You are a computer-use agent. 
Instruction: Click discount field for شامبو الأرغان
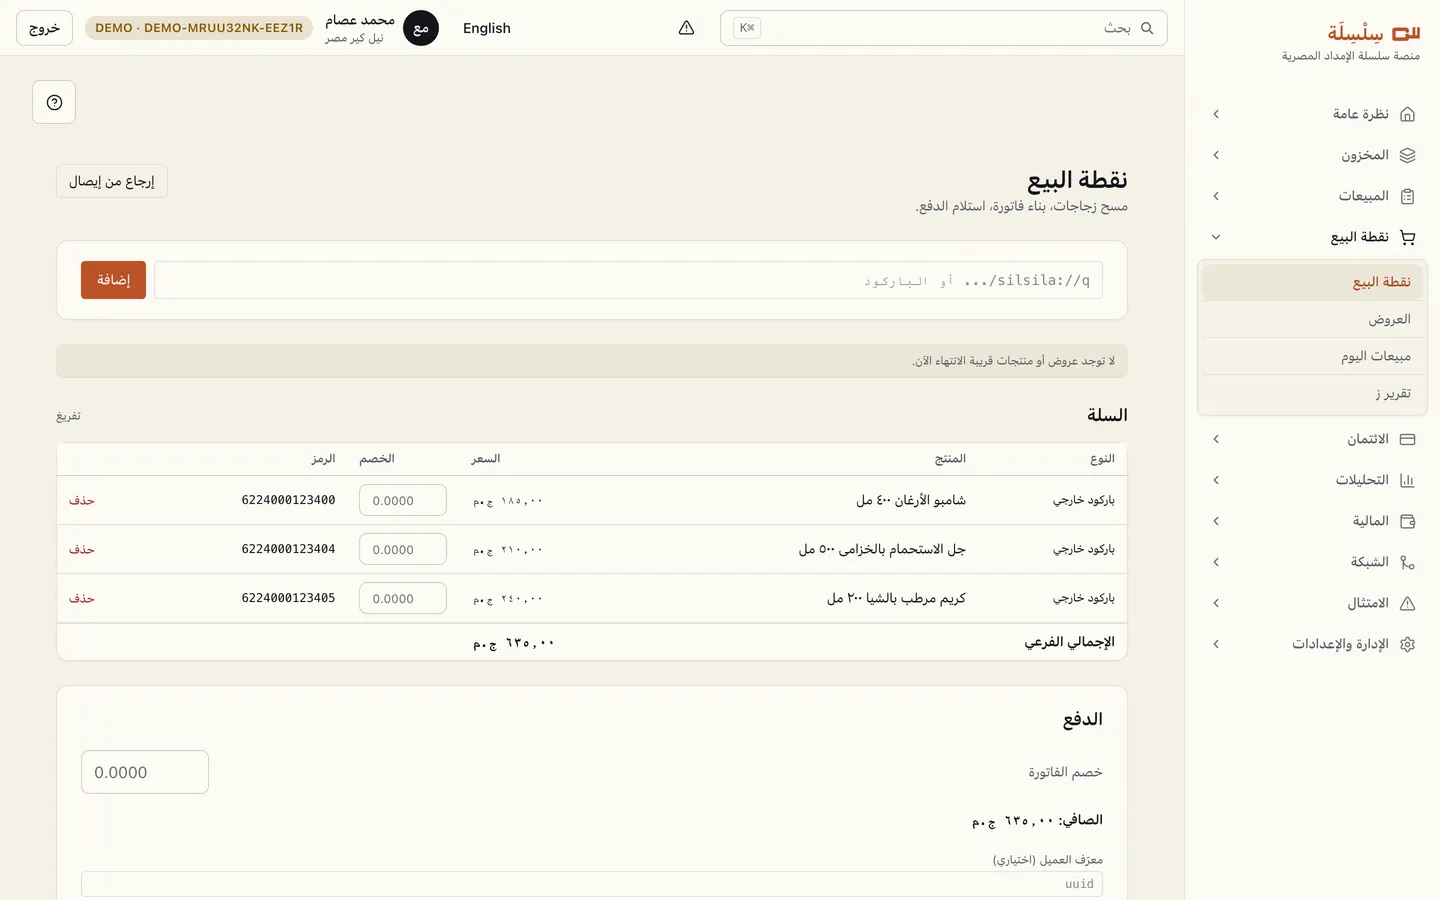(x=403, y=500)
